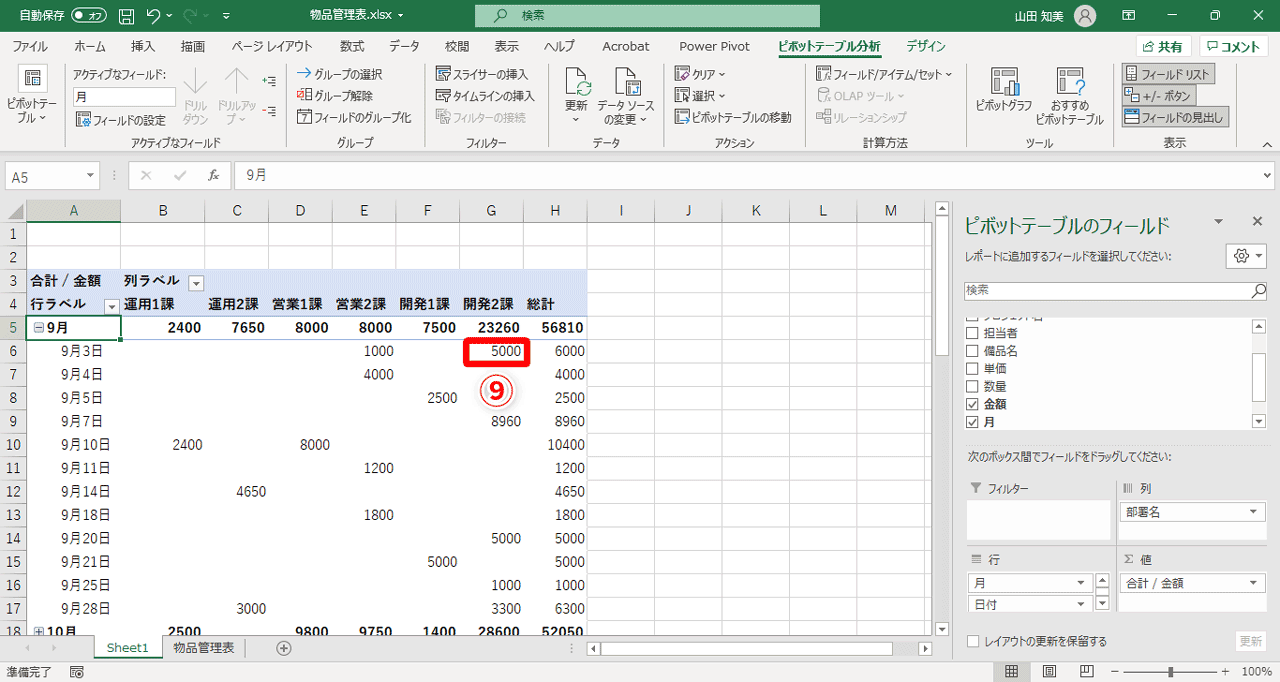Expand the 10月 group

click(x=38, y=632)
